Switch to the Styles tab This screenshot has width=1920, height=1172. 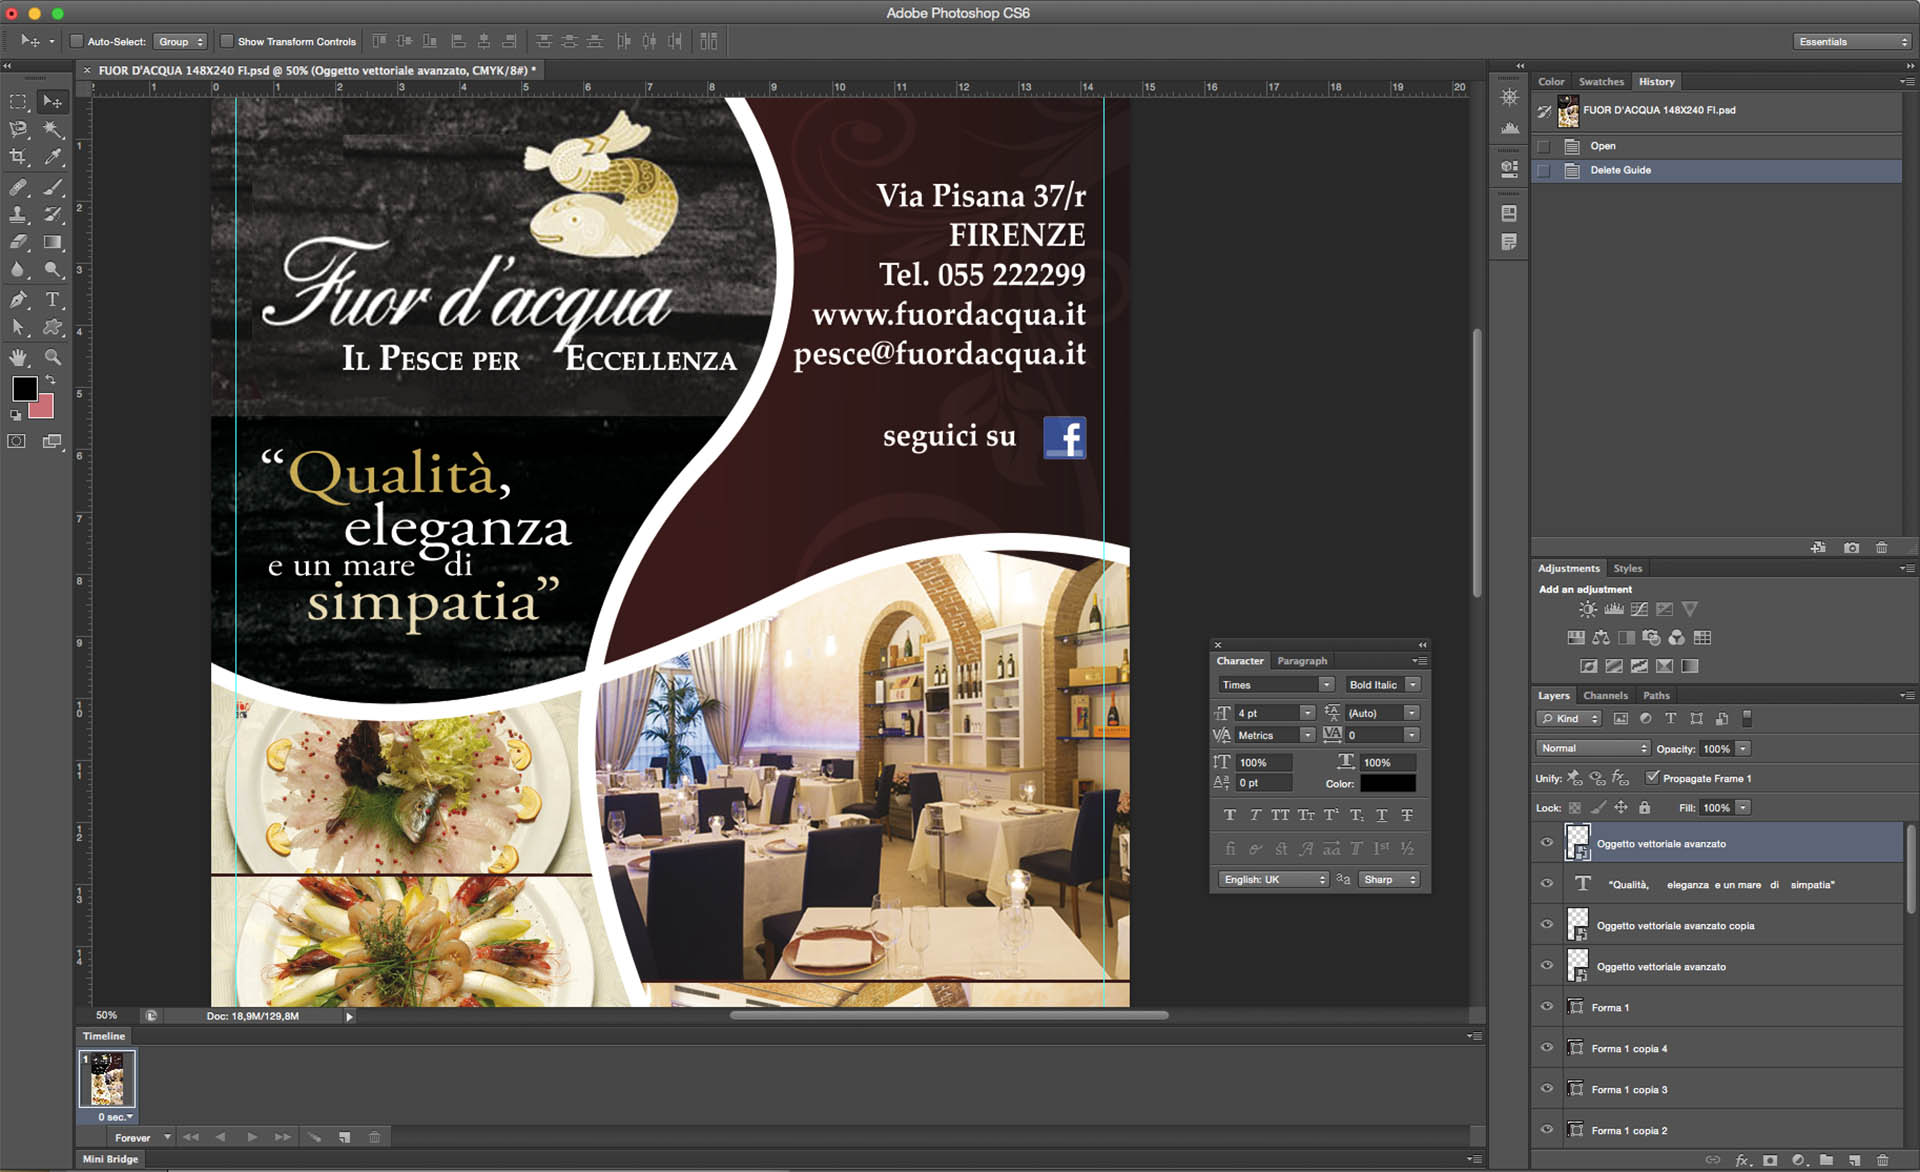click(x=1628, y=568)
